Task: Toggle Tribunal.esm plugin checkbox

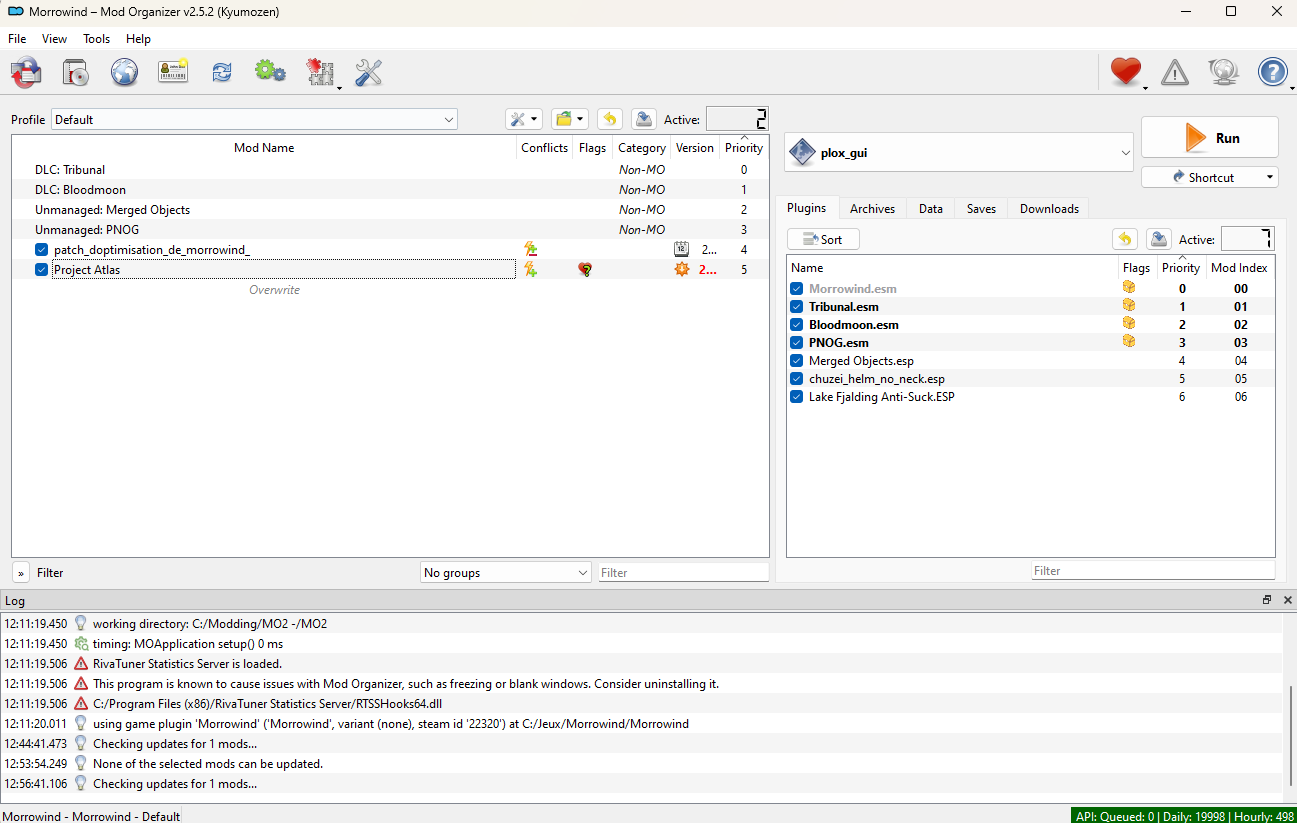Action: point(797,306)
